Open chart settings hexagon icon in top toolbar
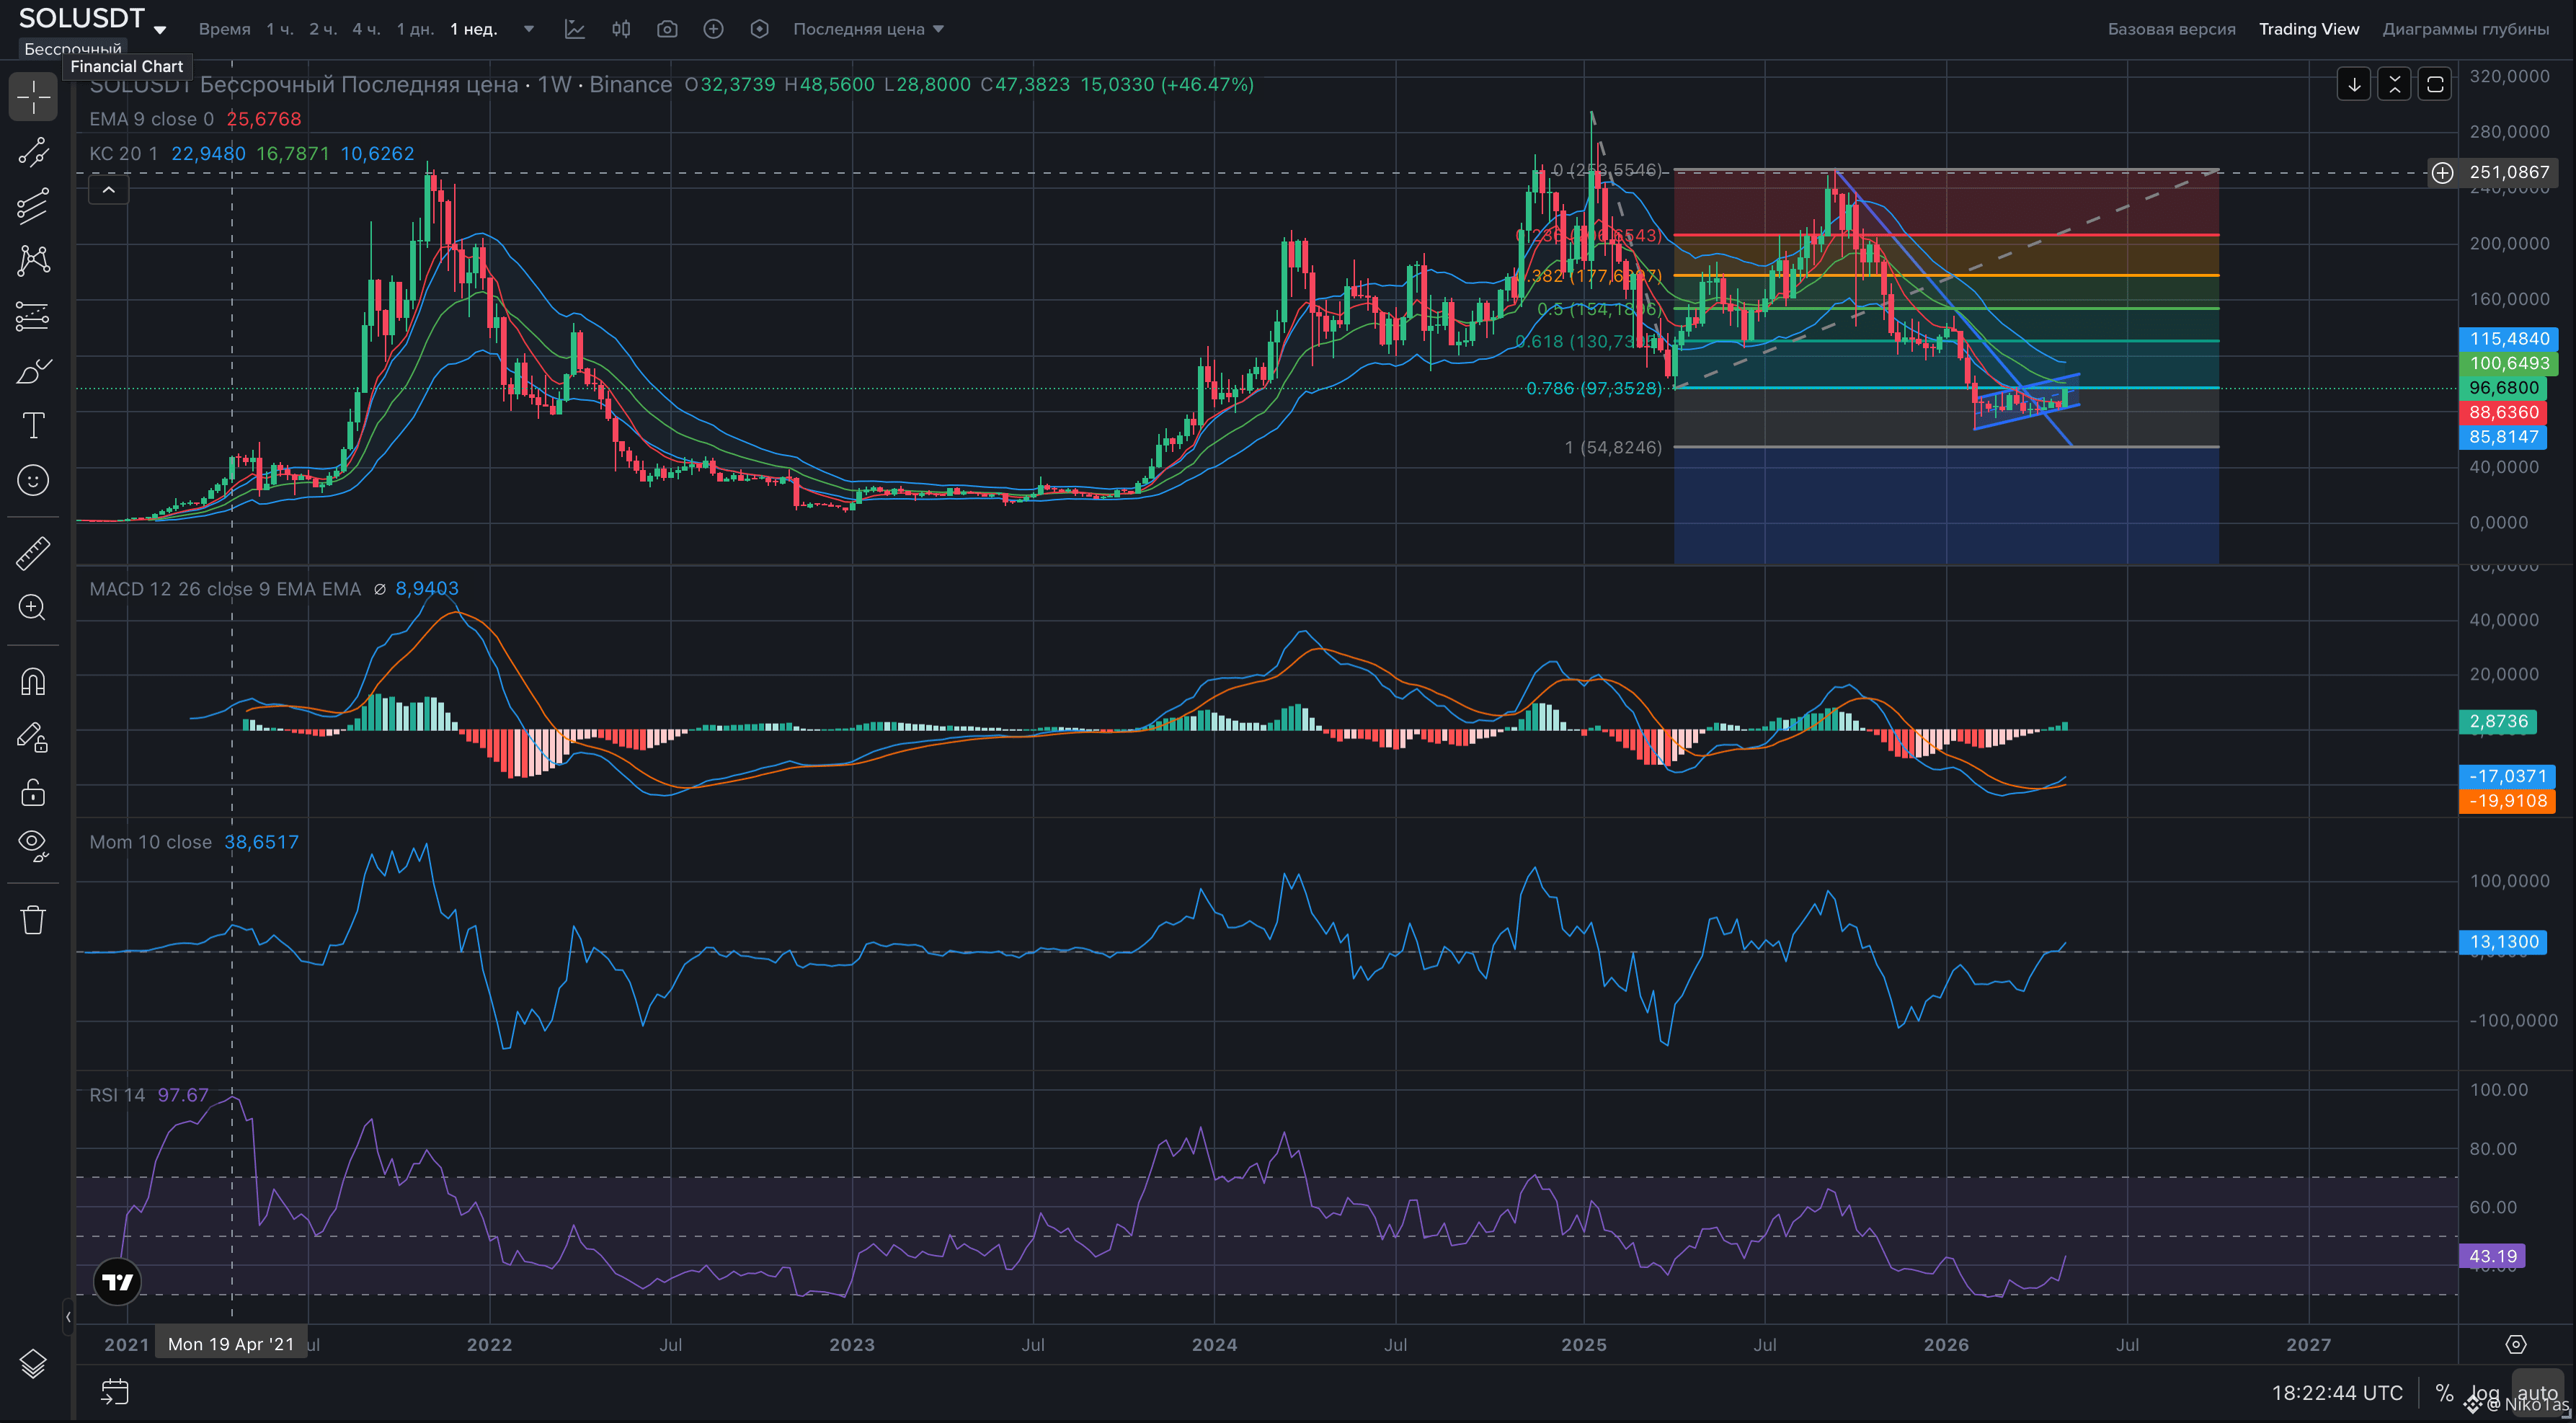Screen dimensions: 2576x1423 (x=760, y=29)
